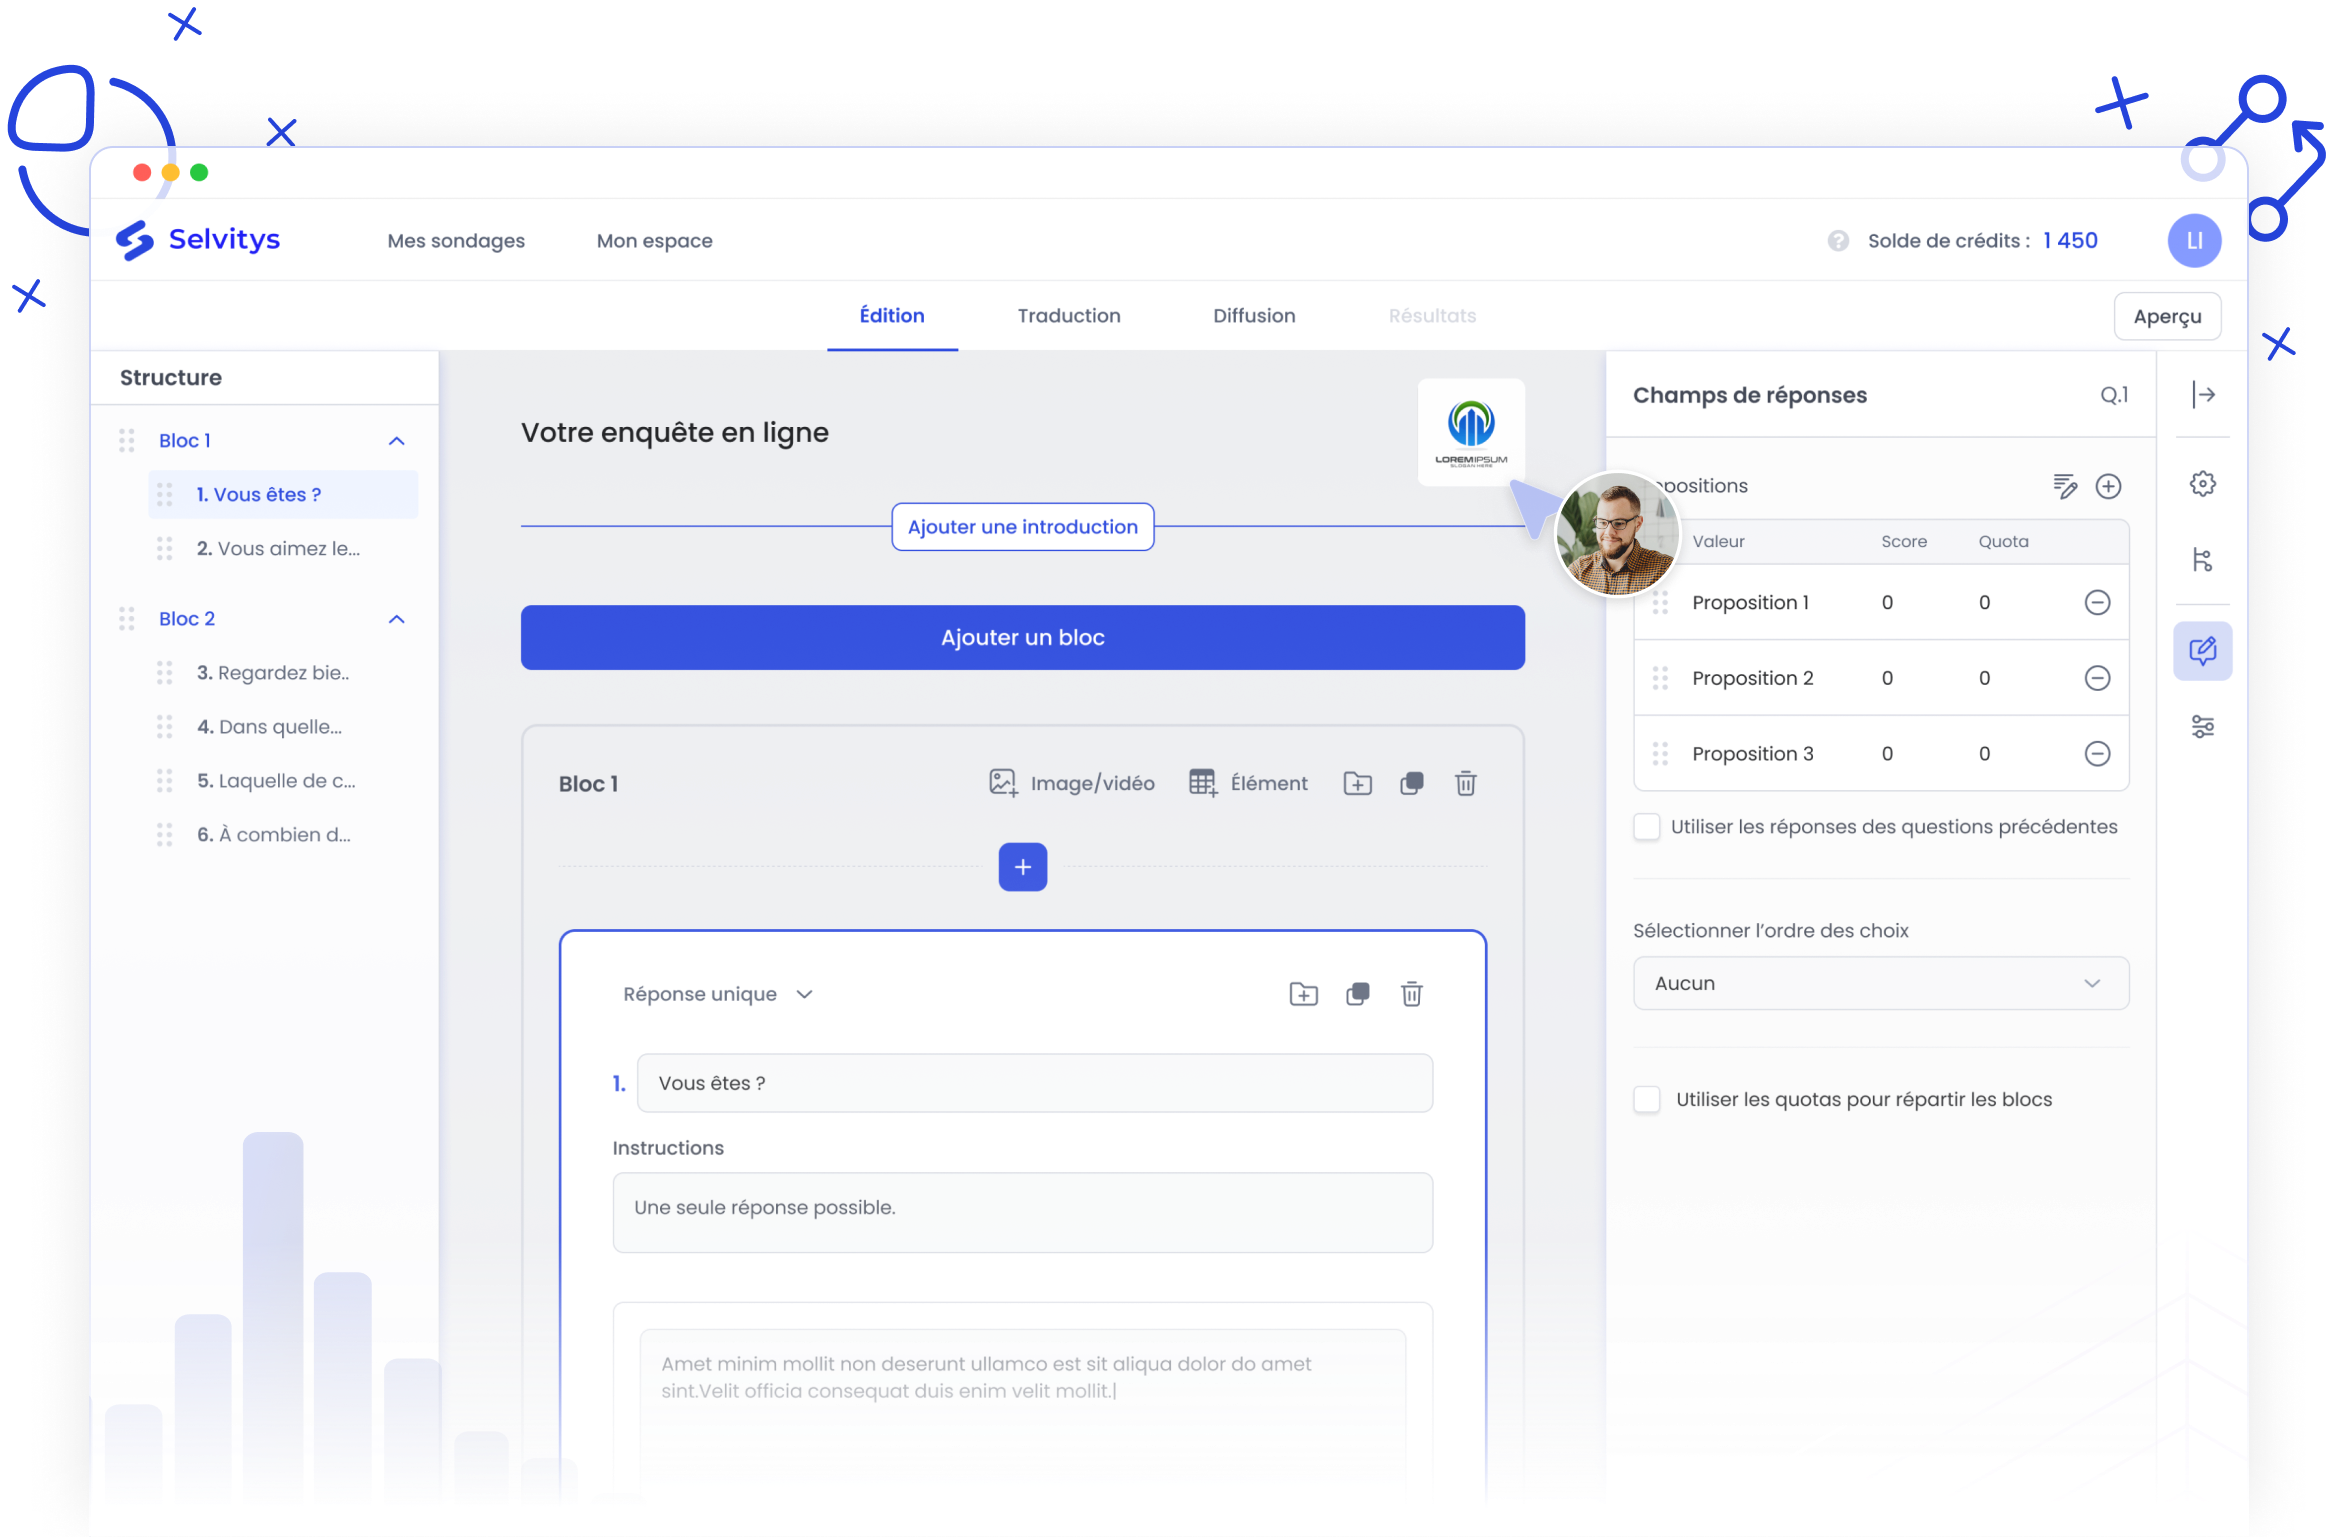This screenshot has width=2338, height=1537.
Task: Open the Réponse unique question type dropdown
Action: pos(718,995)
